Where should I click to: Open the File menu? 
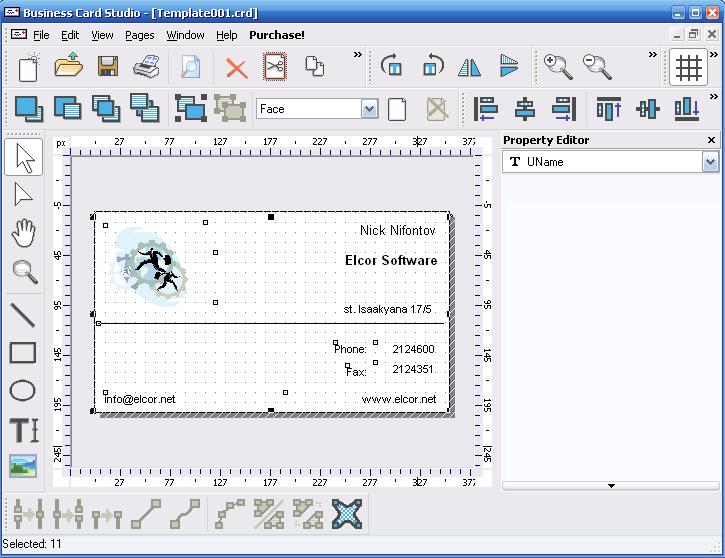pos(41,35)
